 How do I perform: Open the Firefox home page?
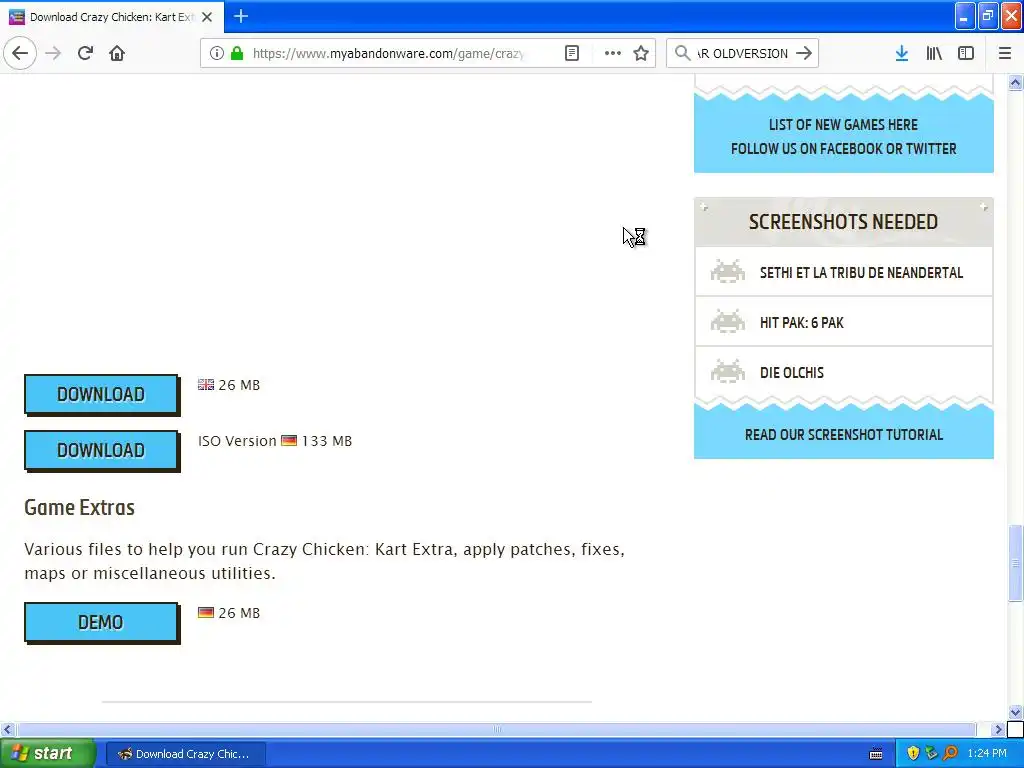(x=117, y=53)
